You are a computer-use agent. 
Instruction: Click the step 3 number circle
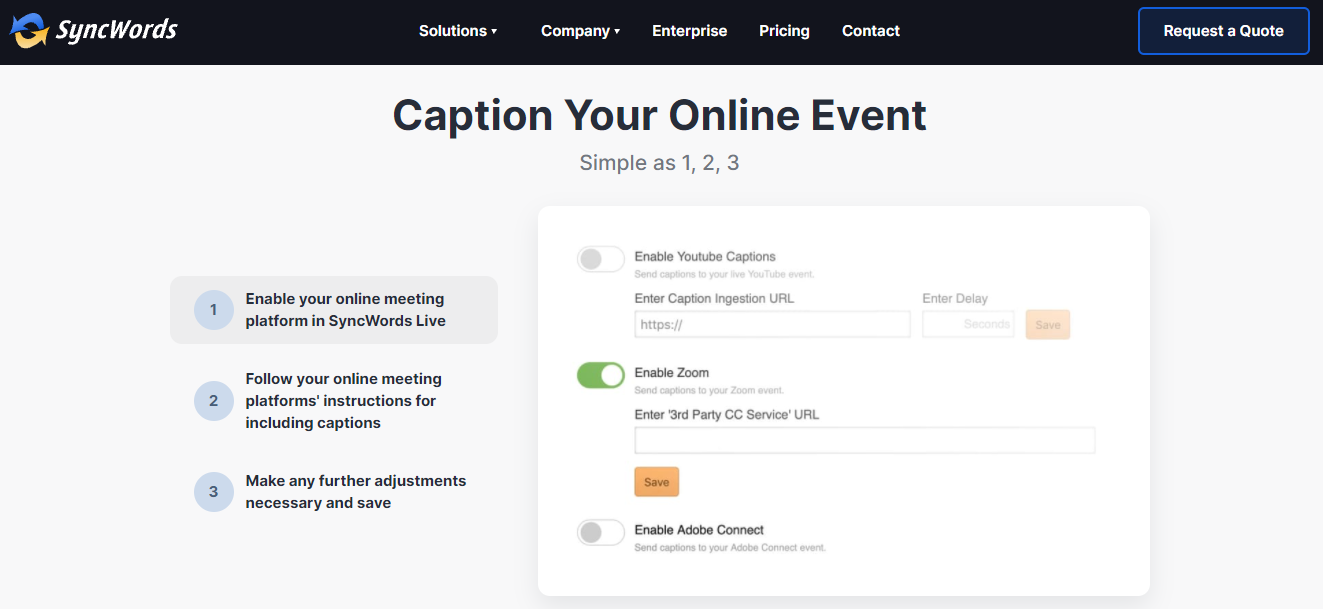tap(213, 492)
